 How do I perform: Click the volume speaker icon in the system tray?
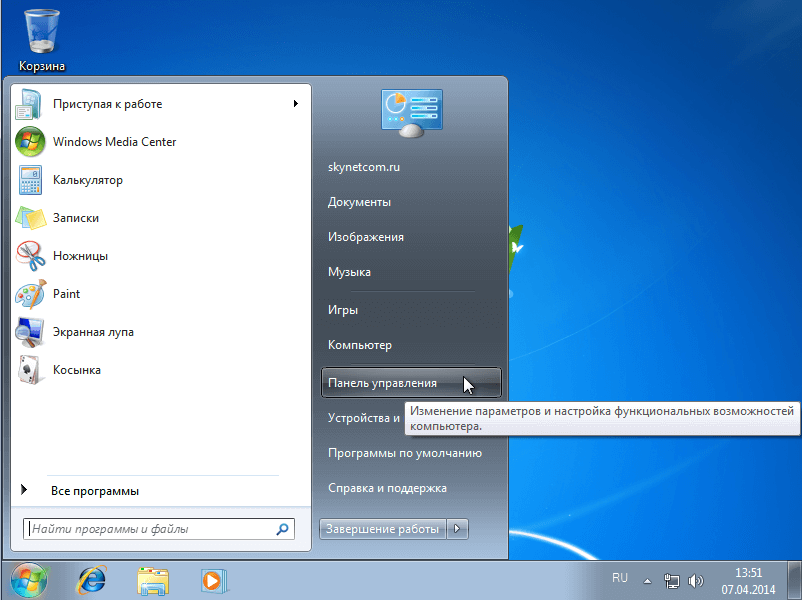(696, 580)
